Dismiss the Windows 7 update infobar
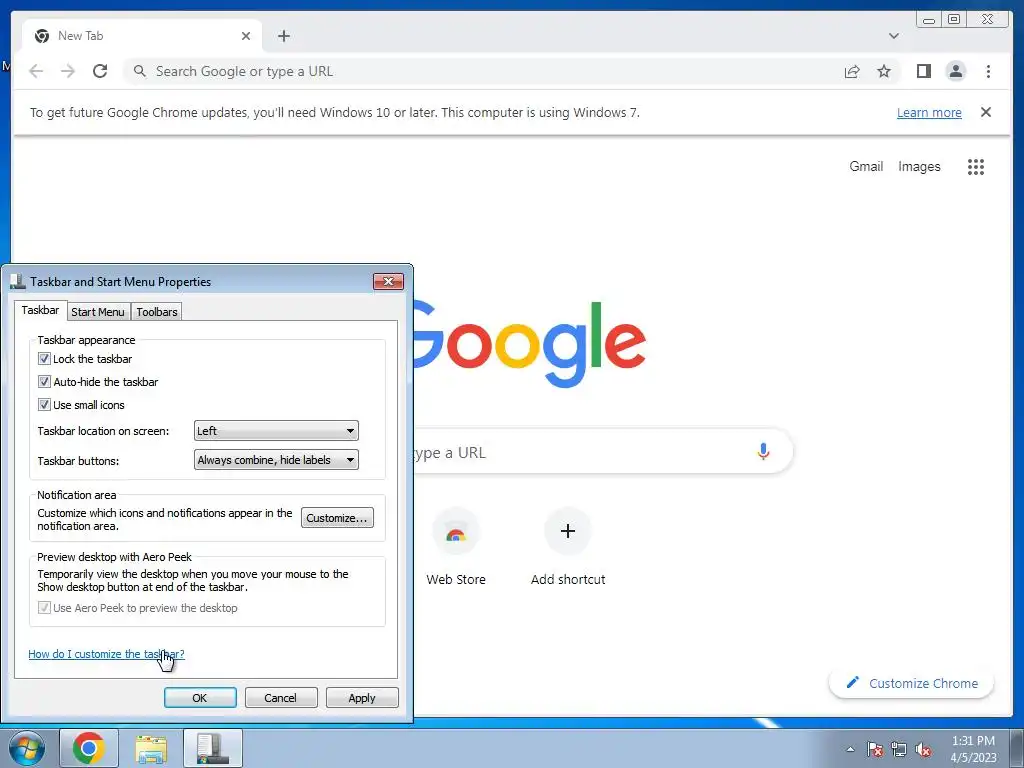 [x=985, y=112]
